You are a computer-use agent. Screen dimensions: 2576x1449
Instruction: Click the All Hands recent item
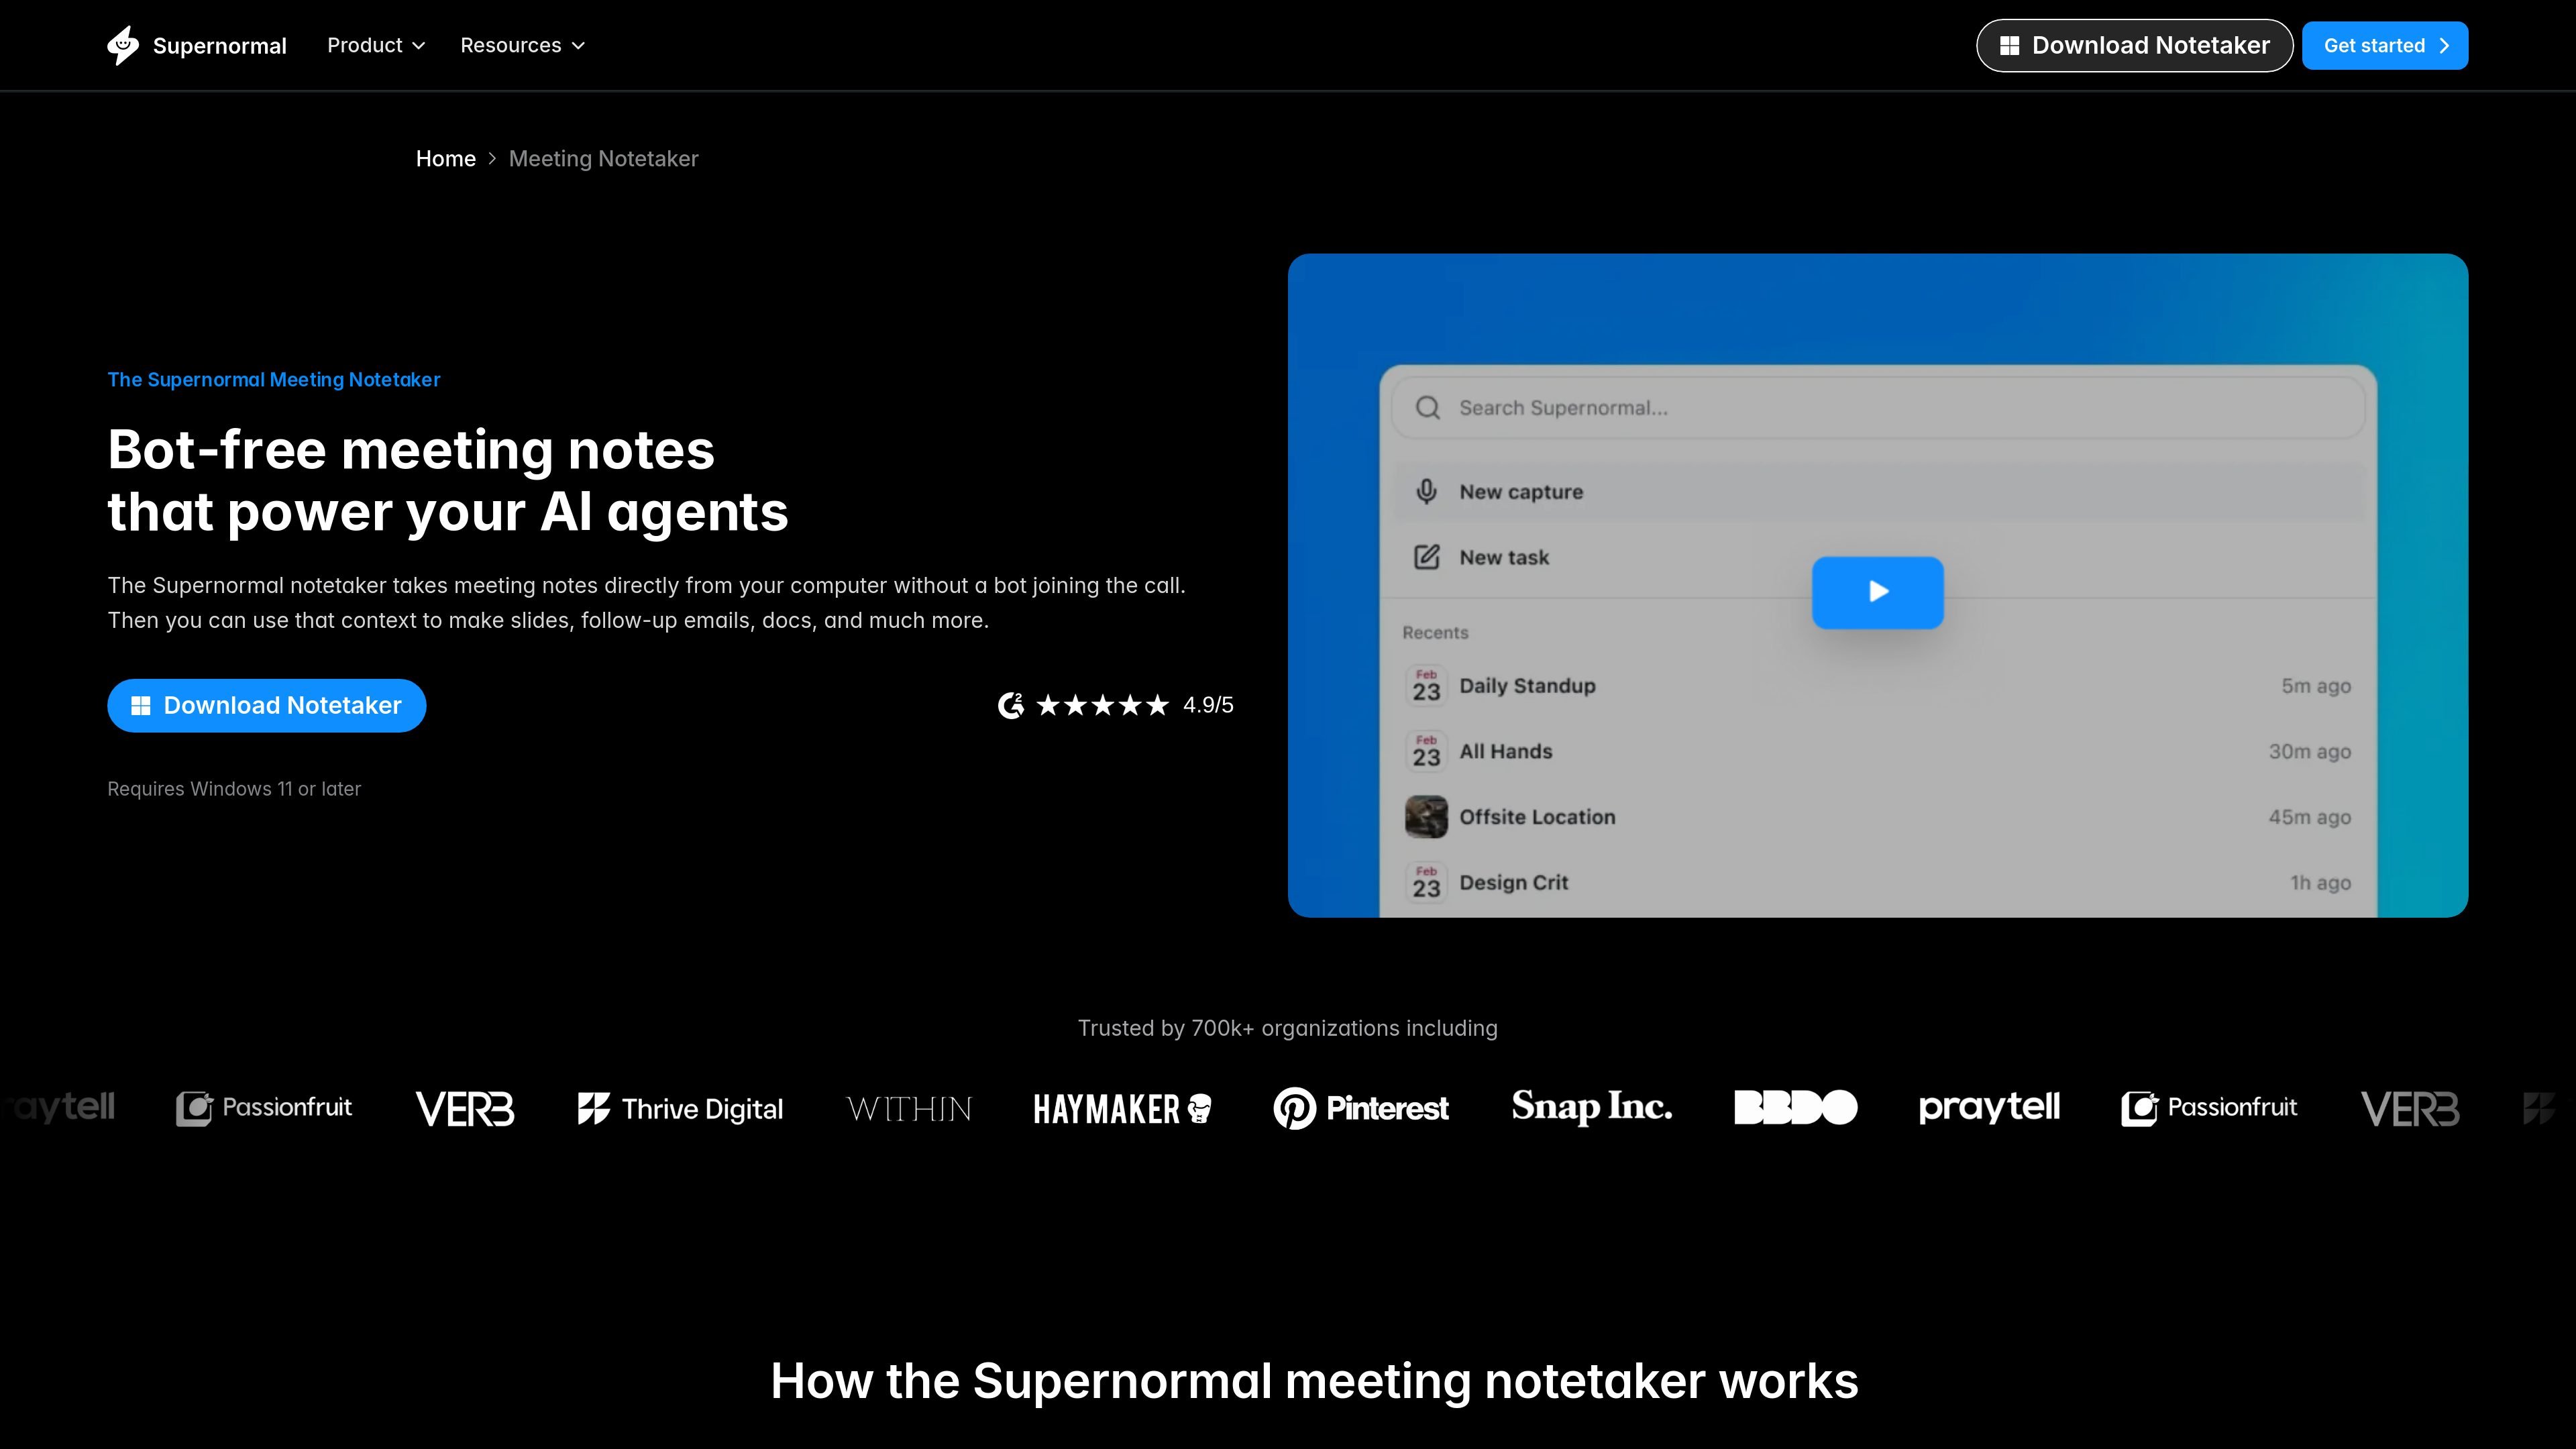coord(1877,751)
